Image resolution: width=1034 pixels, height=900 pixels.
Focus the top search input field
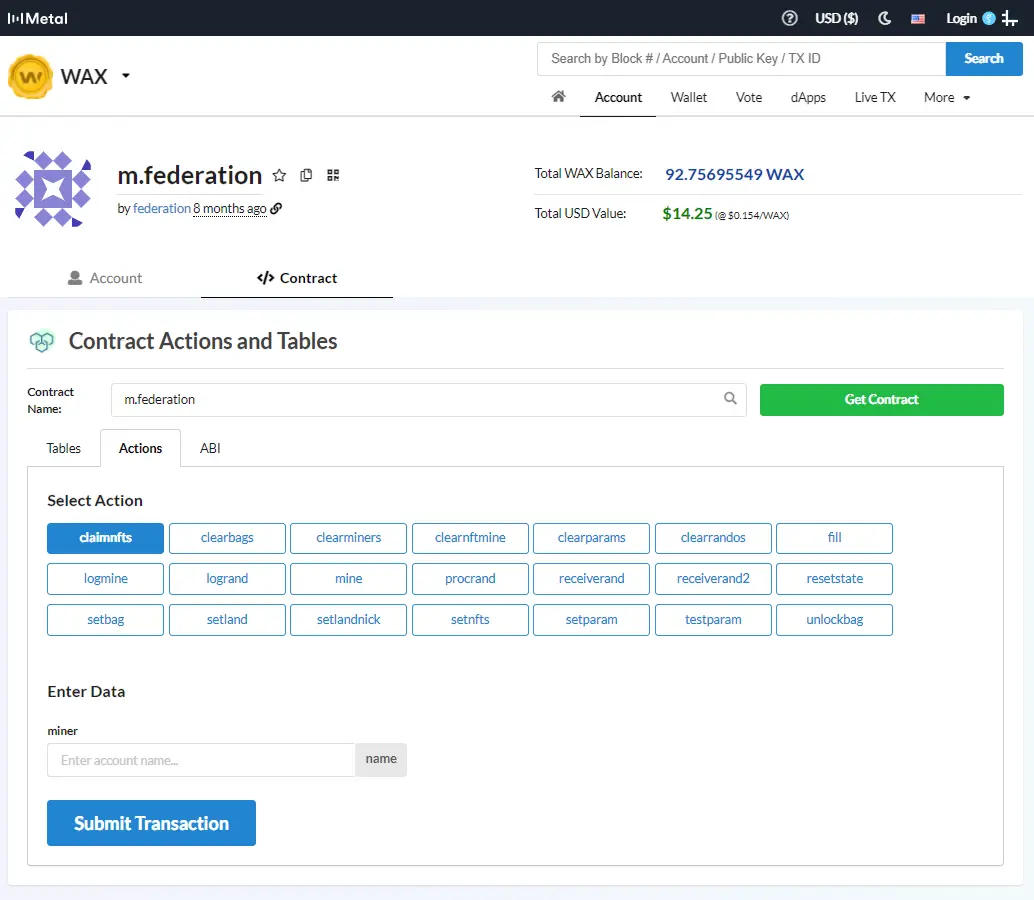(741, 59)
